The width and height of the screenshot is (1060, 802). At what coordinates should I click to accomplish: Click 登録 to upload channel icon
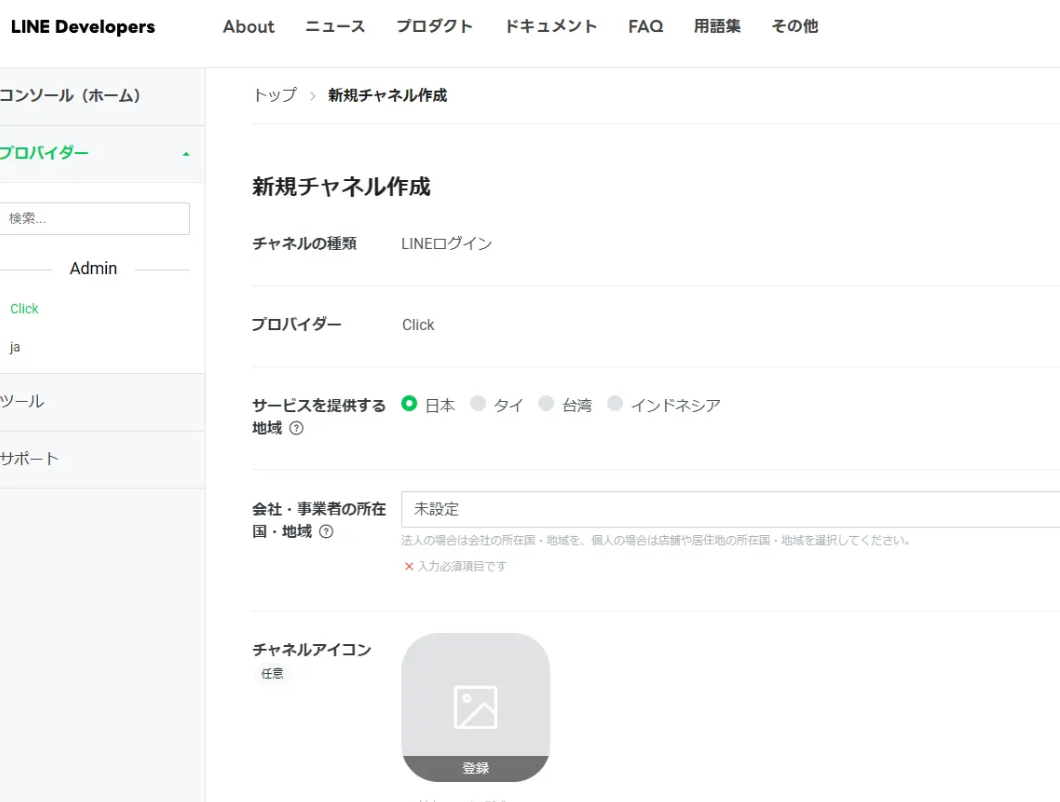pos(475,768)
